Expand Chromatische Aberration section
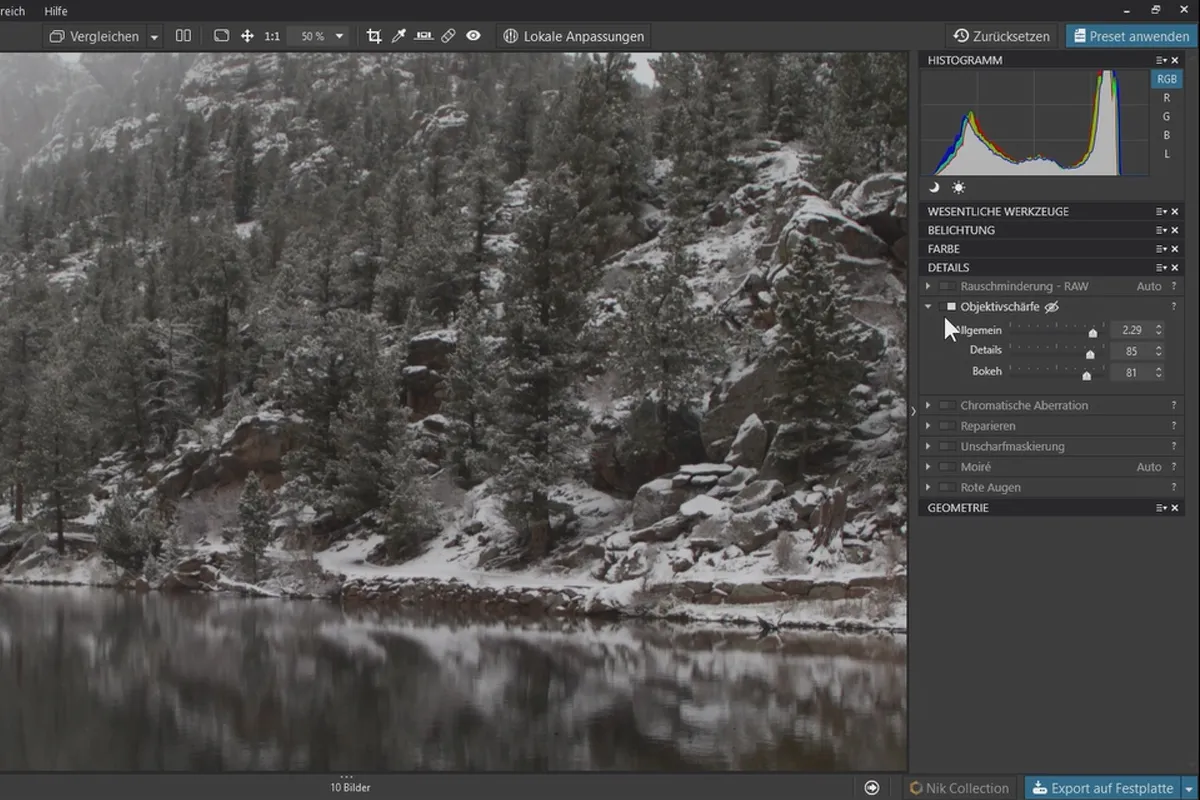This screenshot has width=1200, height=800. (x=928, y=405)
